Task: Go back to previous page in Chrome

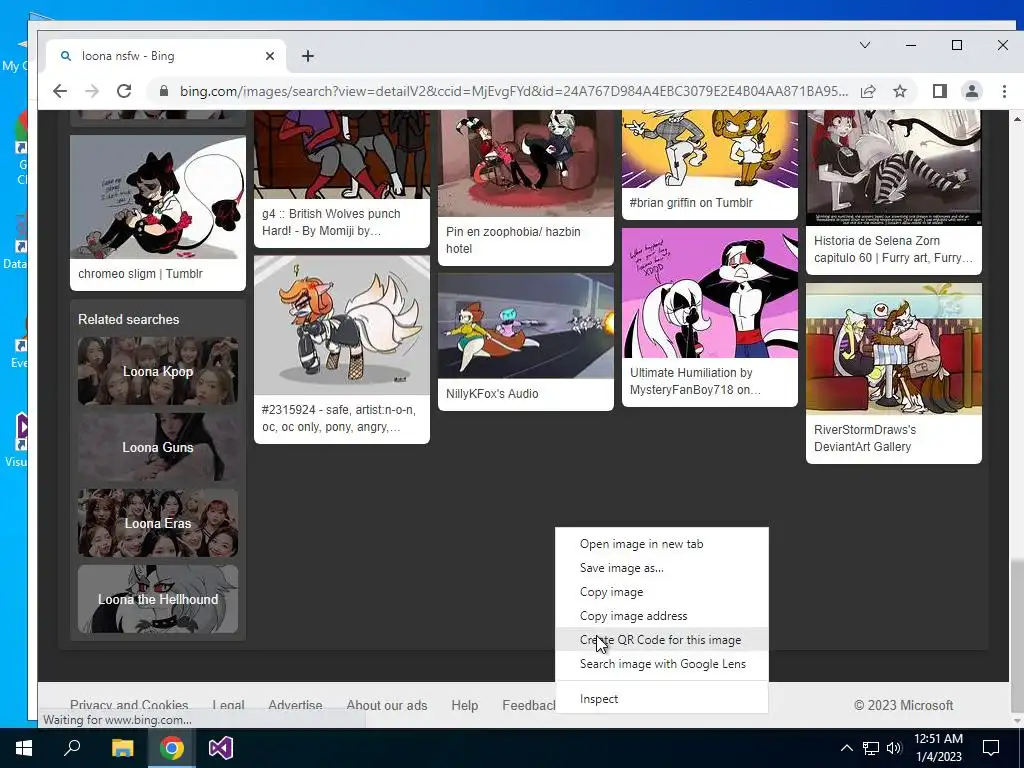Action: click(60, 91)
